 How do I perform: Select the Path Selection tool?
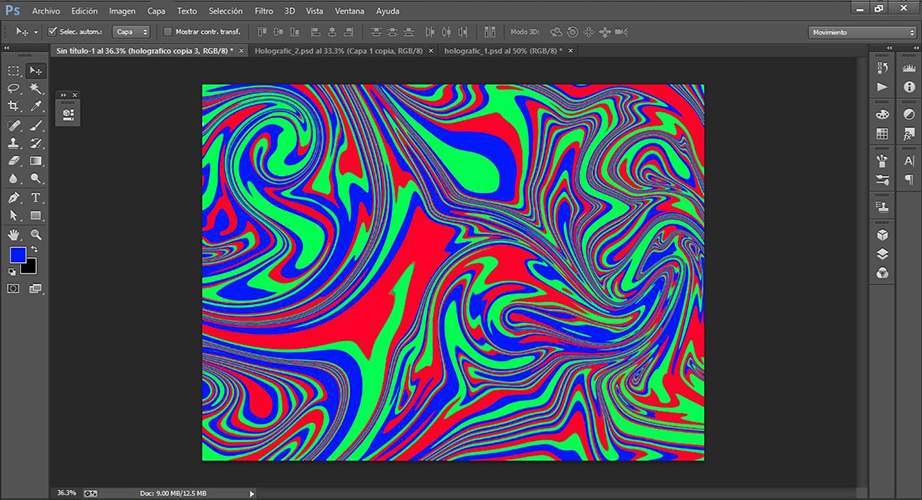pyautogui.click(x=14, y=215)
